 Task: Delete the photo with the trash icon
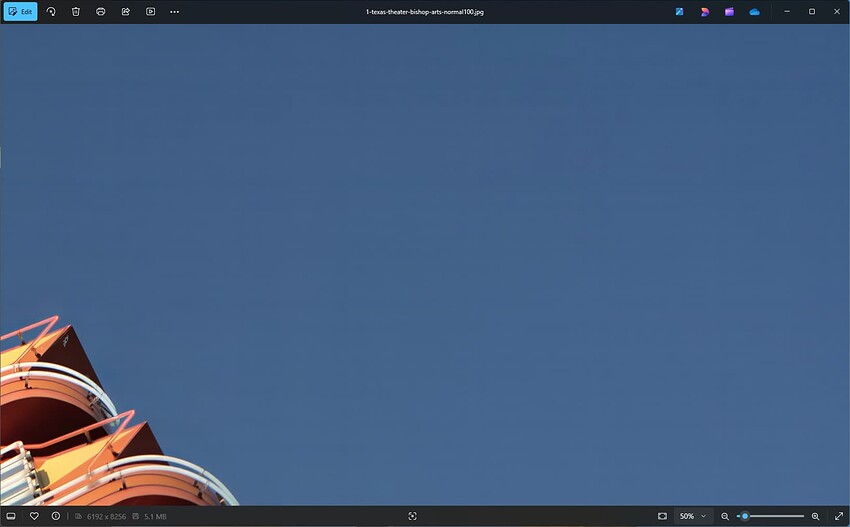coord(76,11)
